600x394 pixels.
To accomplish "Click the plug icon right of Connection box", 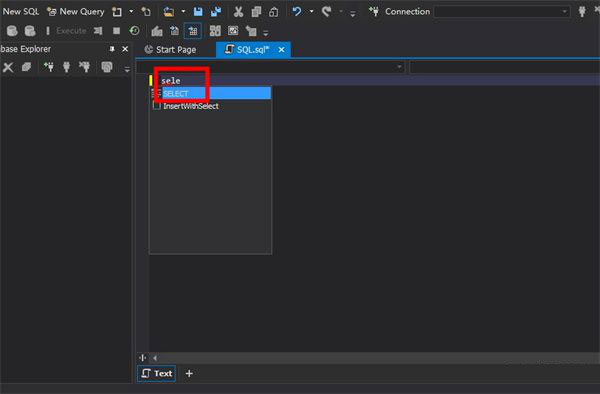I will coord(582,12).
